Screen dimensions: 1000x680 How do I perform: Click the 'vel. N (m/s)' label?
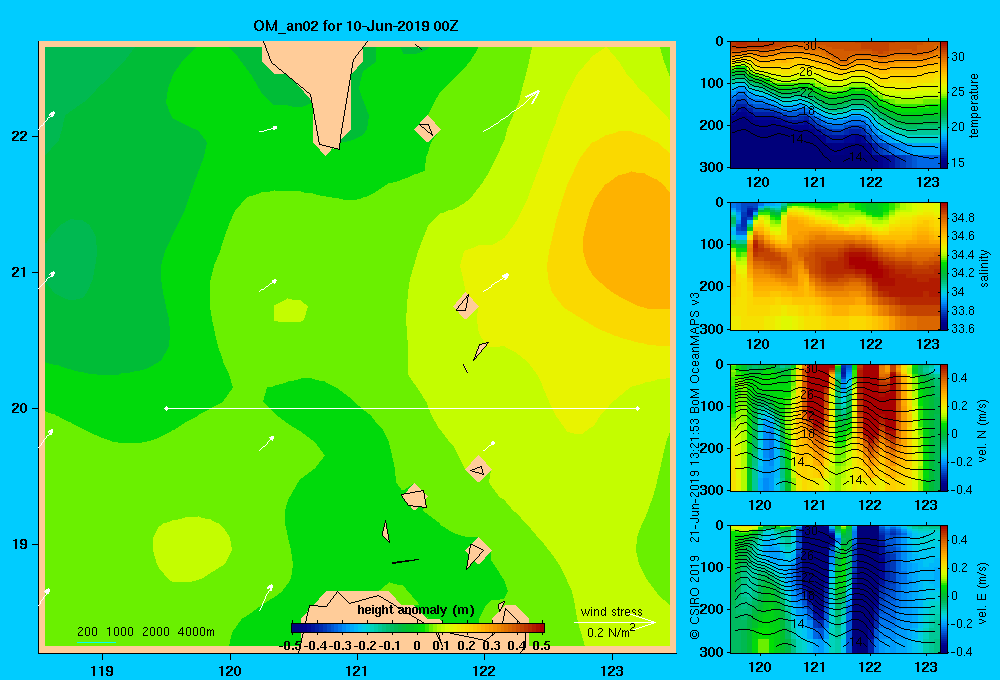pos(982,431)
